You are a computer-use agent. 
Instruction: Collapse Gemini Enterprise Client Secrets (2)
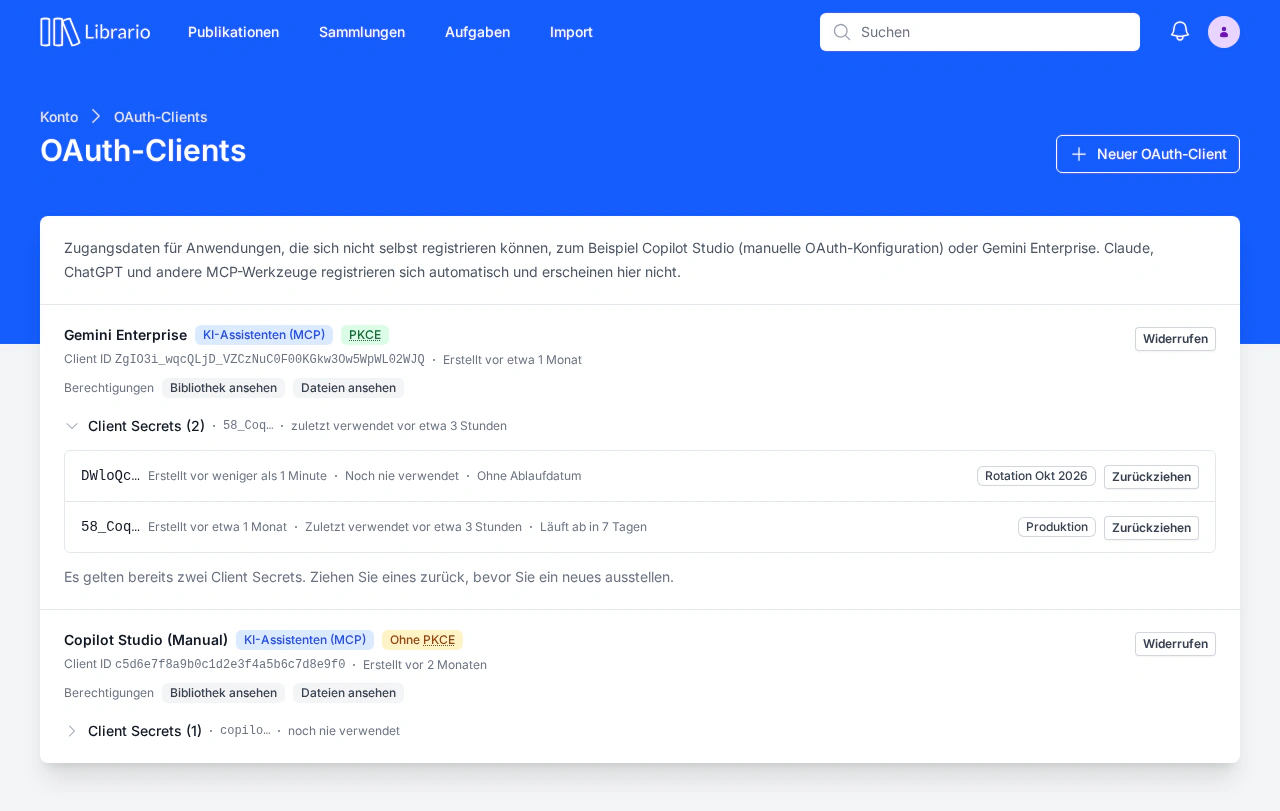pos(135,426)
